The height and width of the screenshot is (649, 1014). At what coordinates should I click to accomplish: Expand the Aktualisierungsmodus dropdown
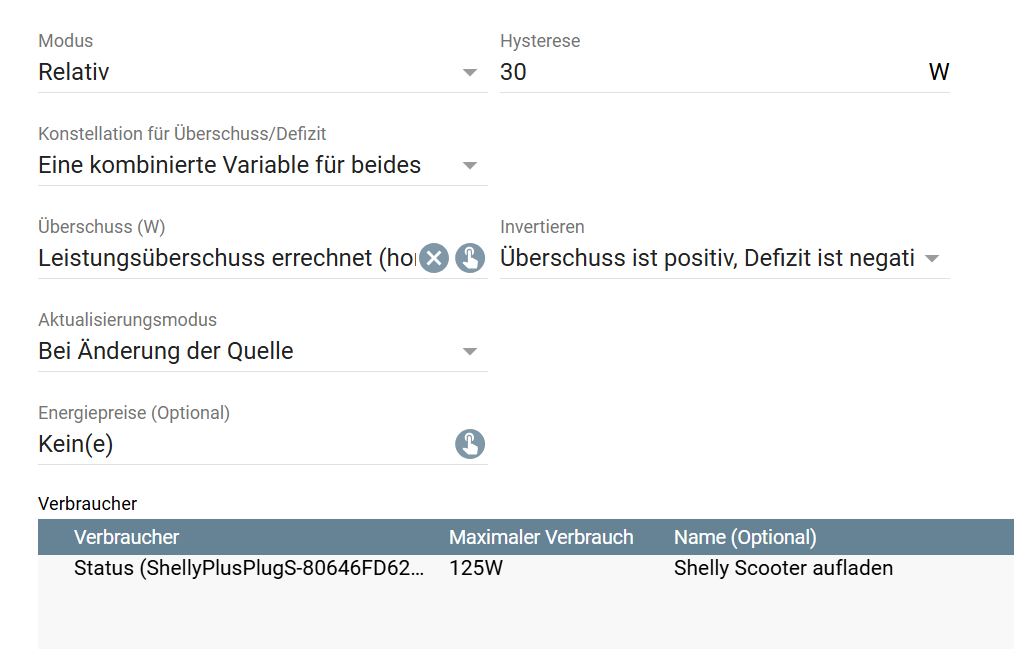[470, 351]
